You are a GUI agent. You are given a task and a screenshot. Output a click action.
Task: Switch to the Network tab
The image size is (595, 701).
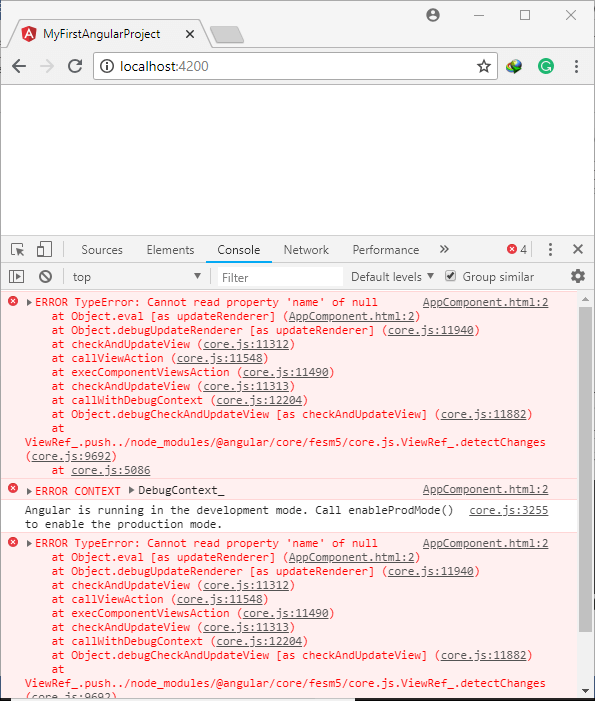(x=306, y=249)
